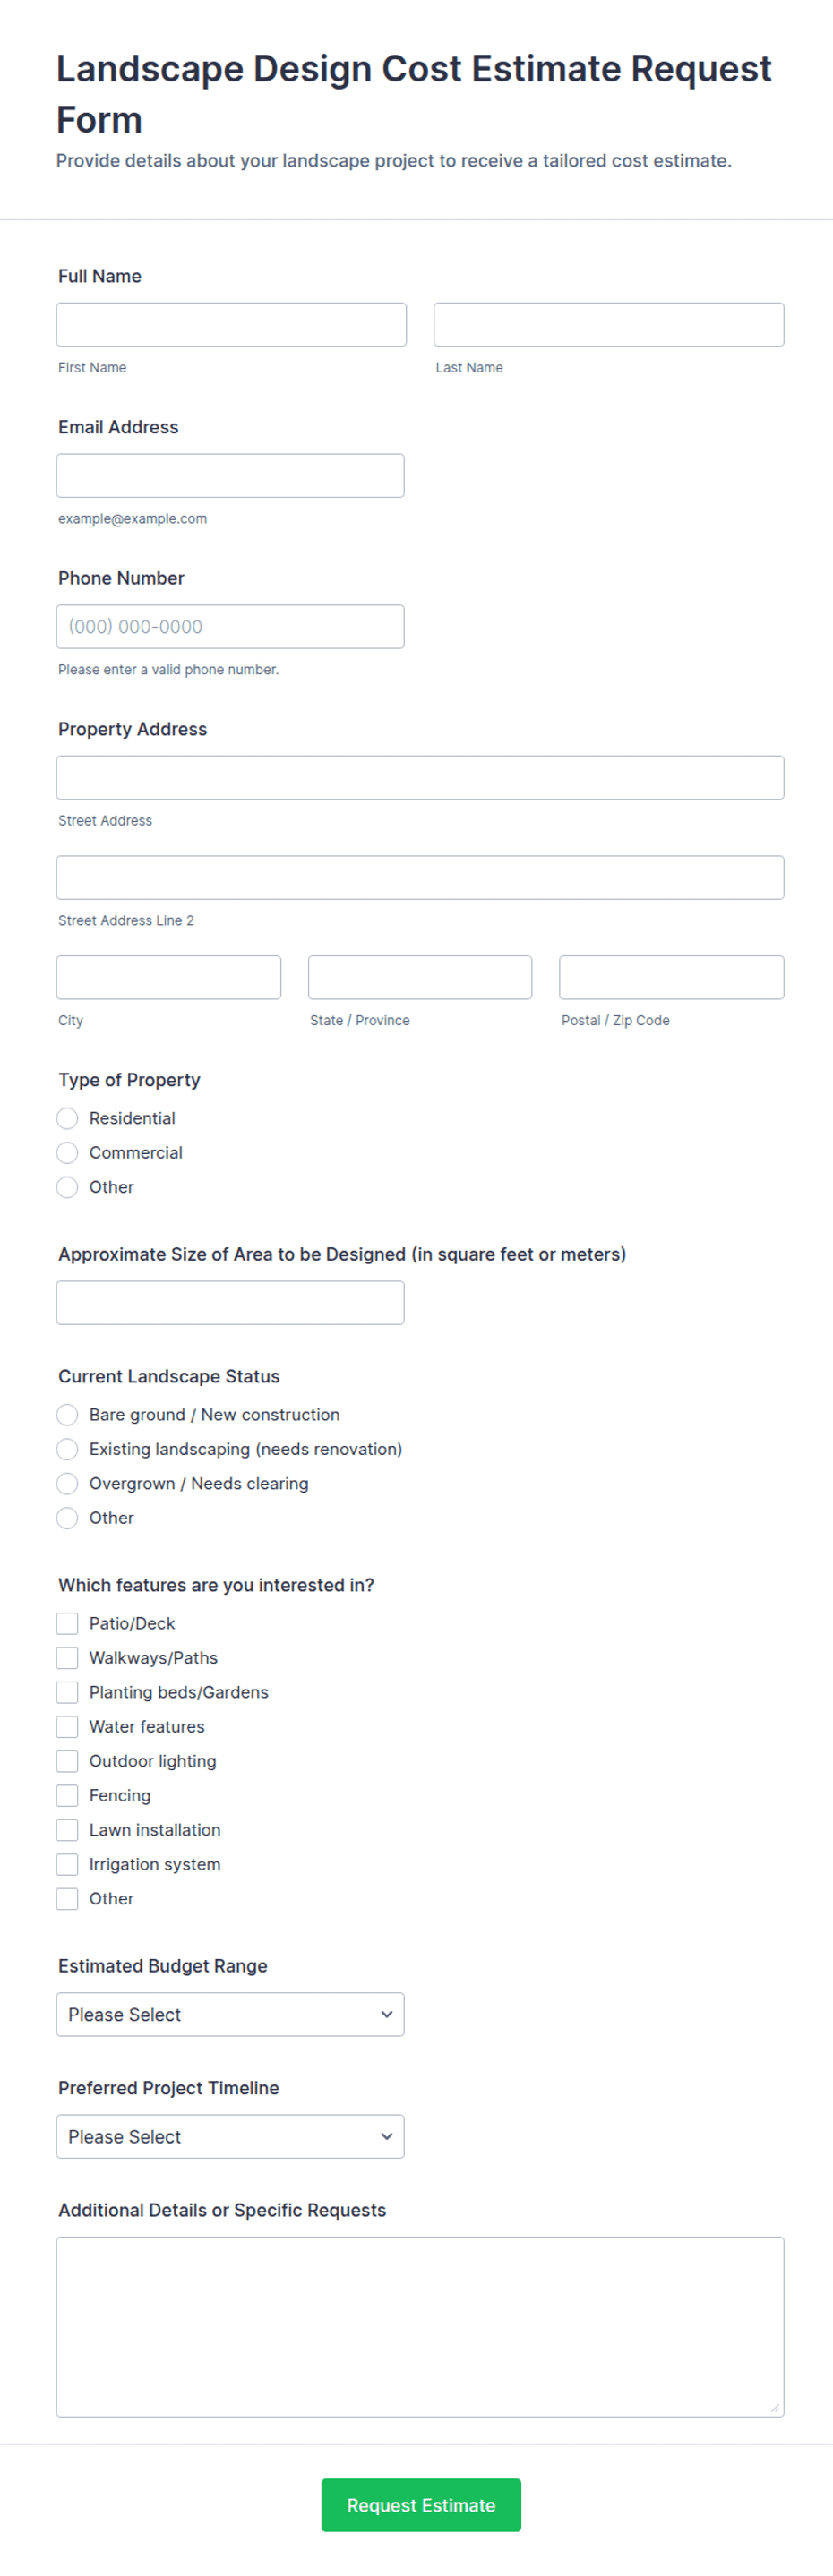Open the Preferred Project Timeline dropdown
The image size is (833, 2576).
point(230,2137)
